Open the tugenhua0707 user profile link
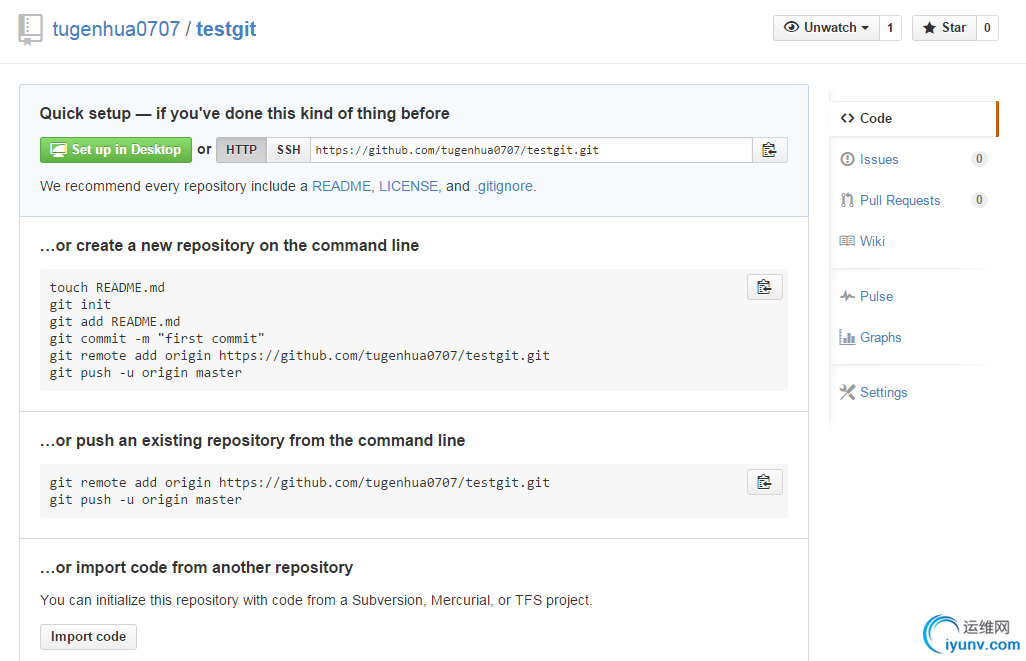 (x=115, y=29)
